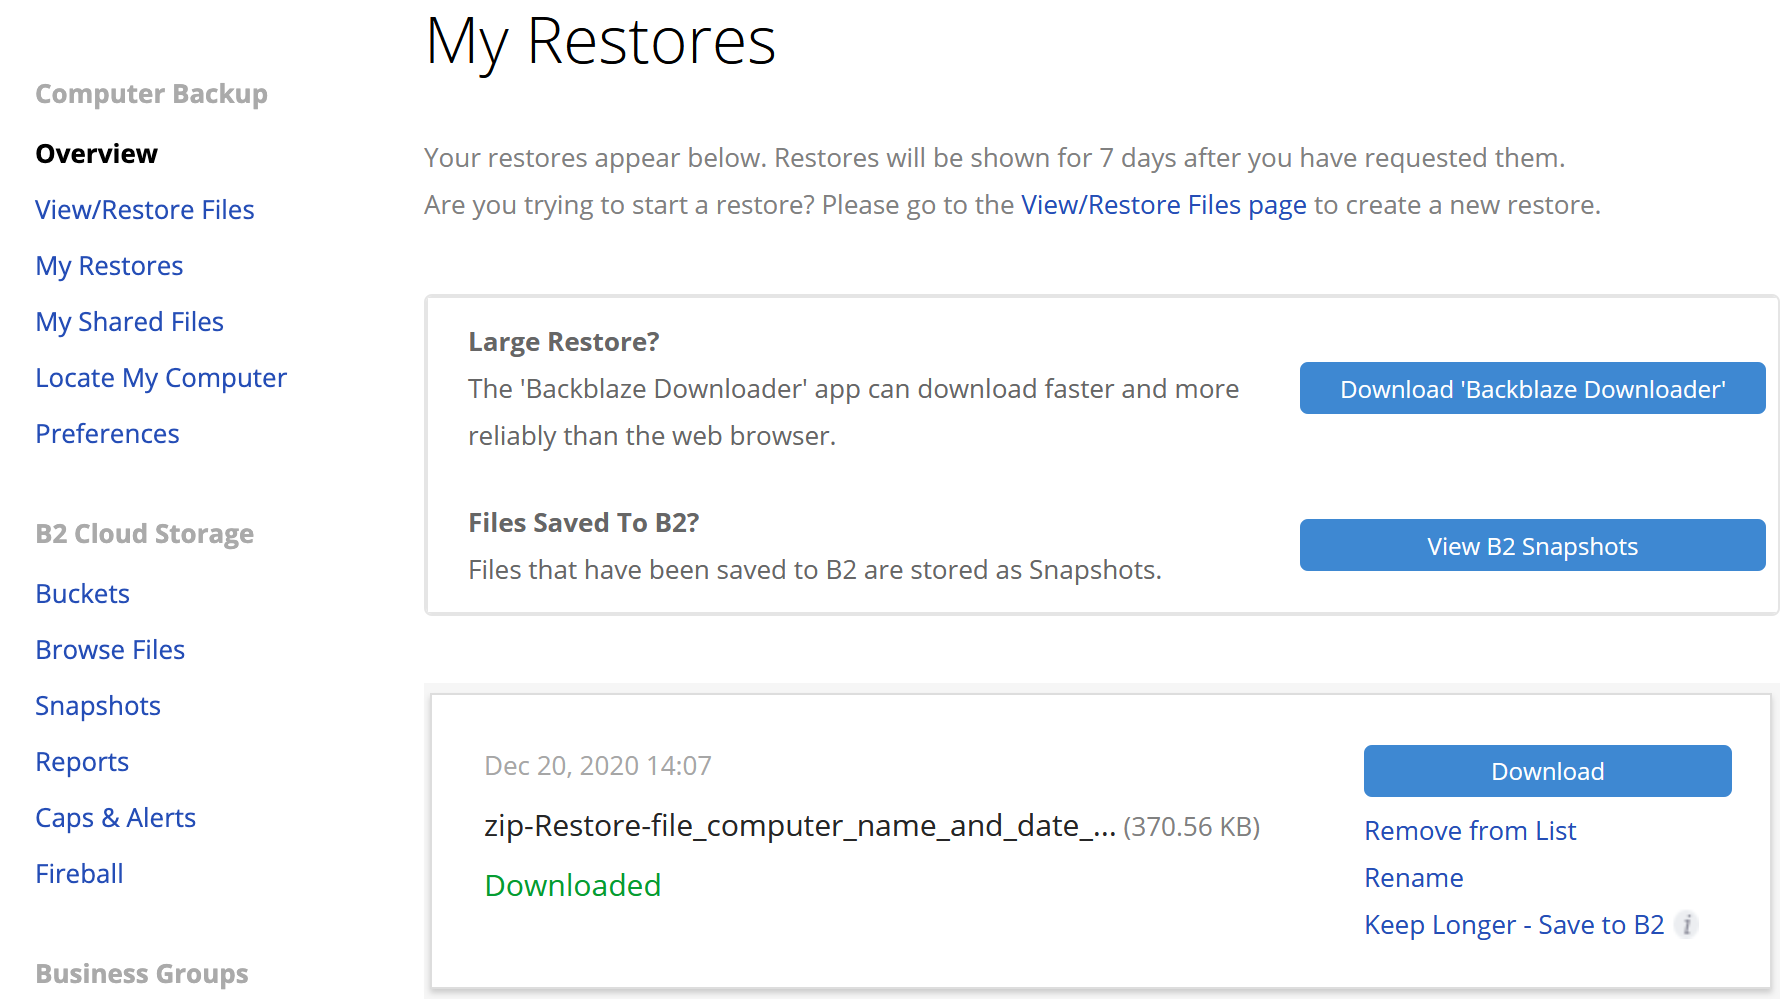Click the View B2 Snapshots button
The image size is (1780, 1001).
[x=1532, y=545]
